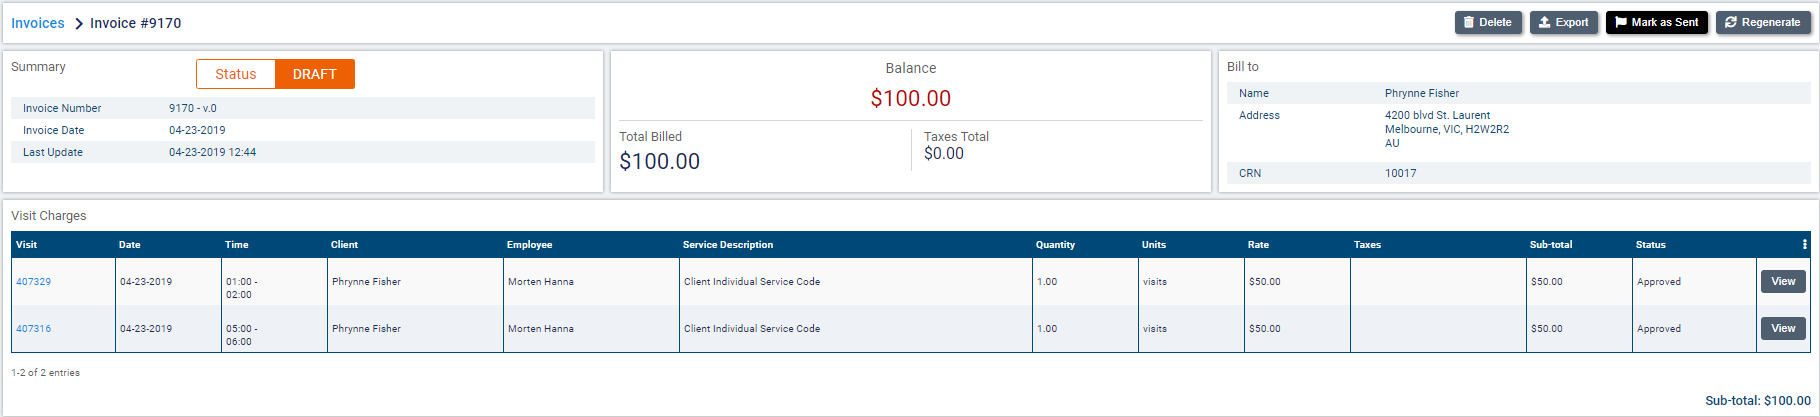Mark invoice as sent via flag button
1820x417 pixels.
[x=1656, y=22]
